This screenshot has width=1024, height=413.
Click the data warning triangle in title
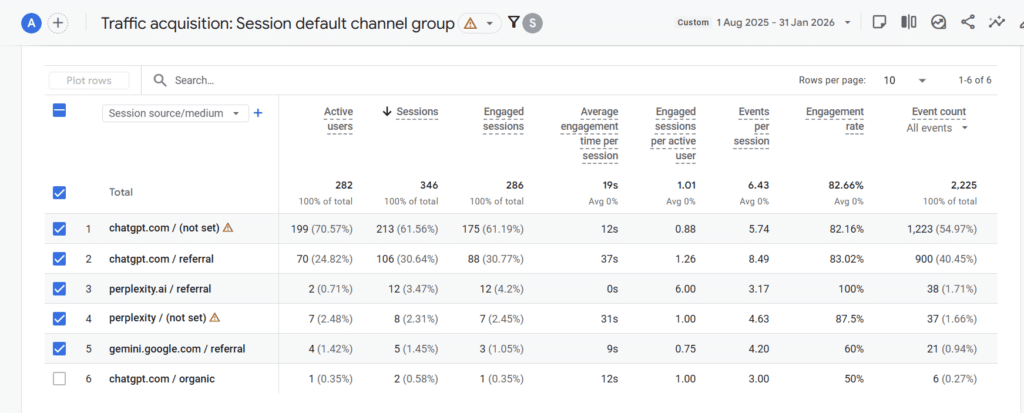(471, 23)
